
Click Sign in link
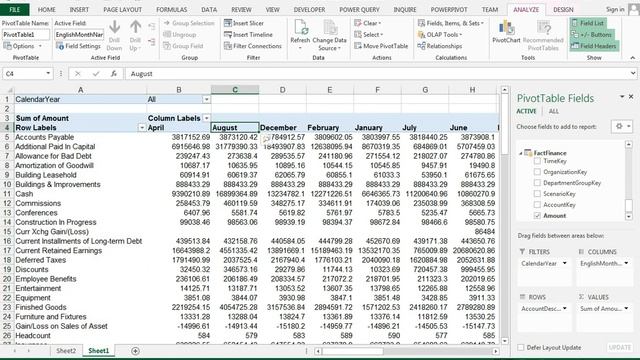[x=615, y=9]
